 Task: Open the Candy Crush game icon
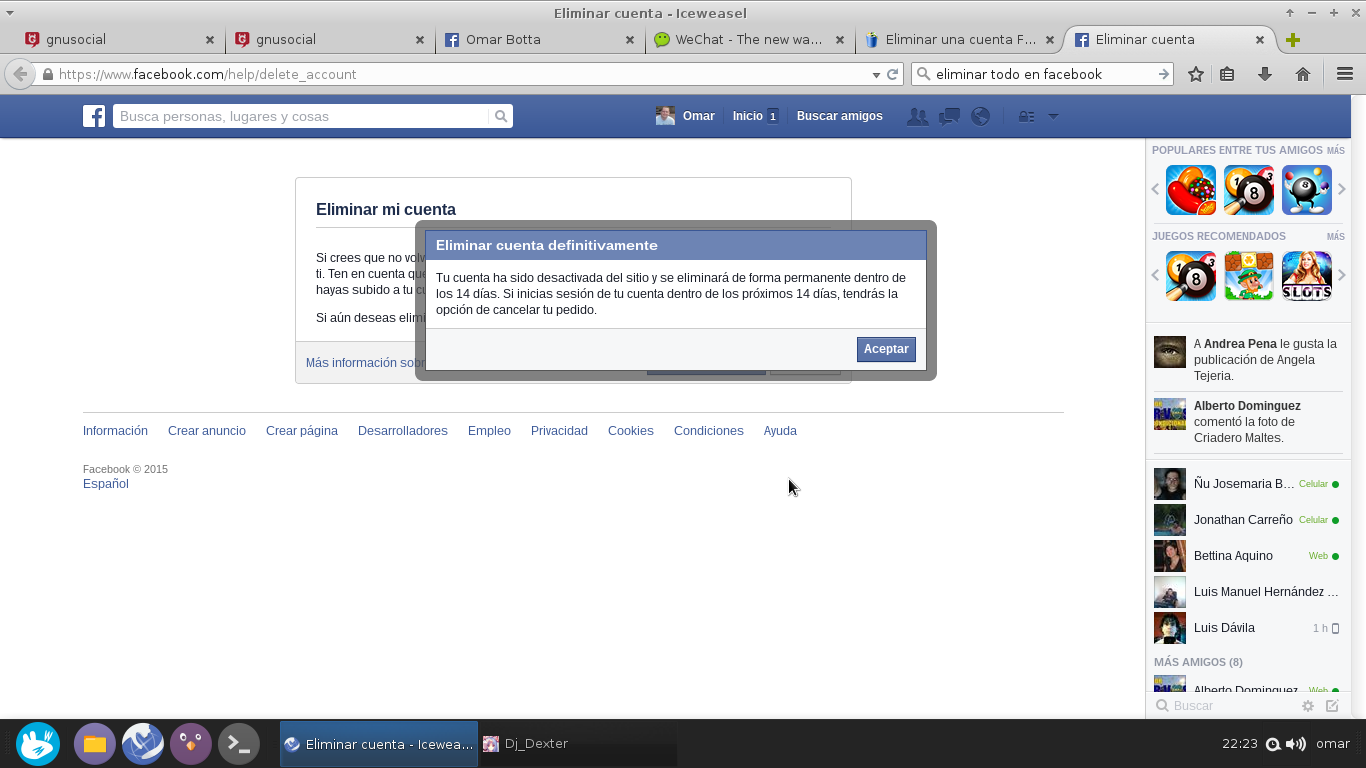tap(1191, 190)
